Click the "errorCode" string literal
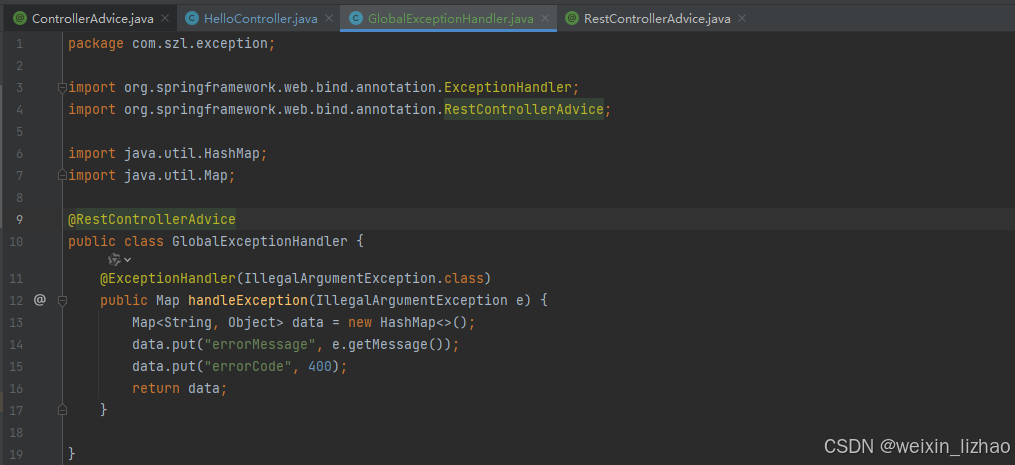Screen dimensions: 1015x465 pyautogui.click(x=248, y=367)
